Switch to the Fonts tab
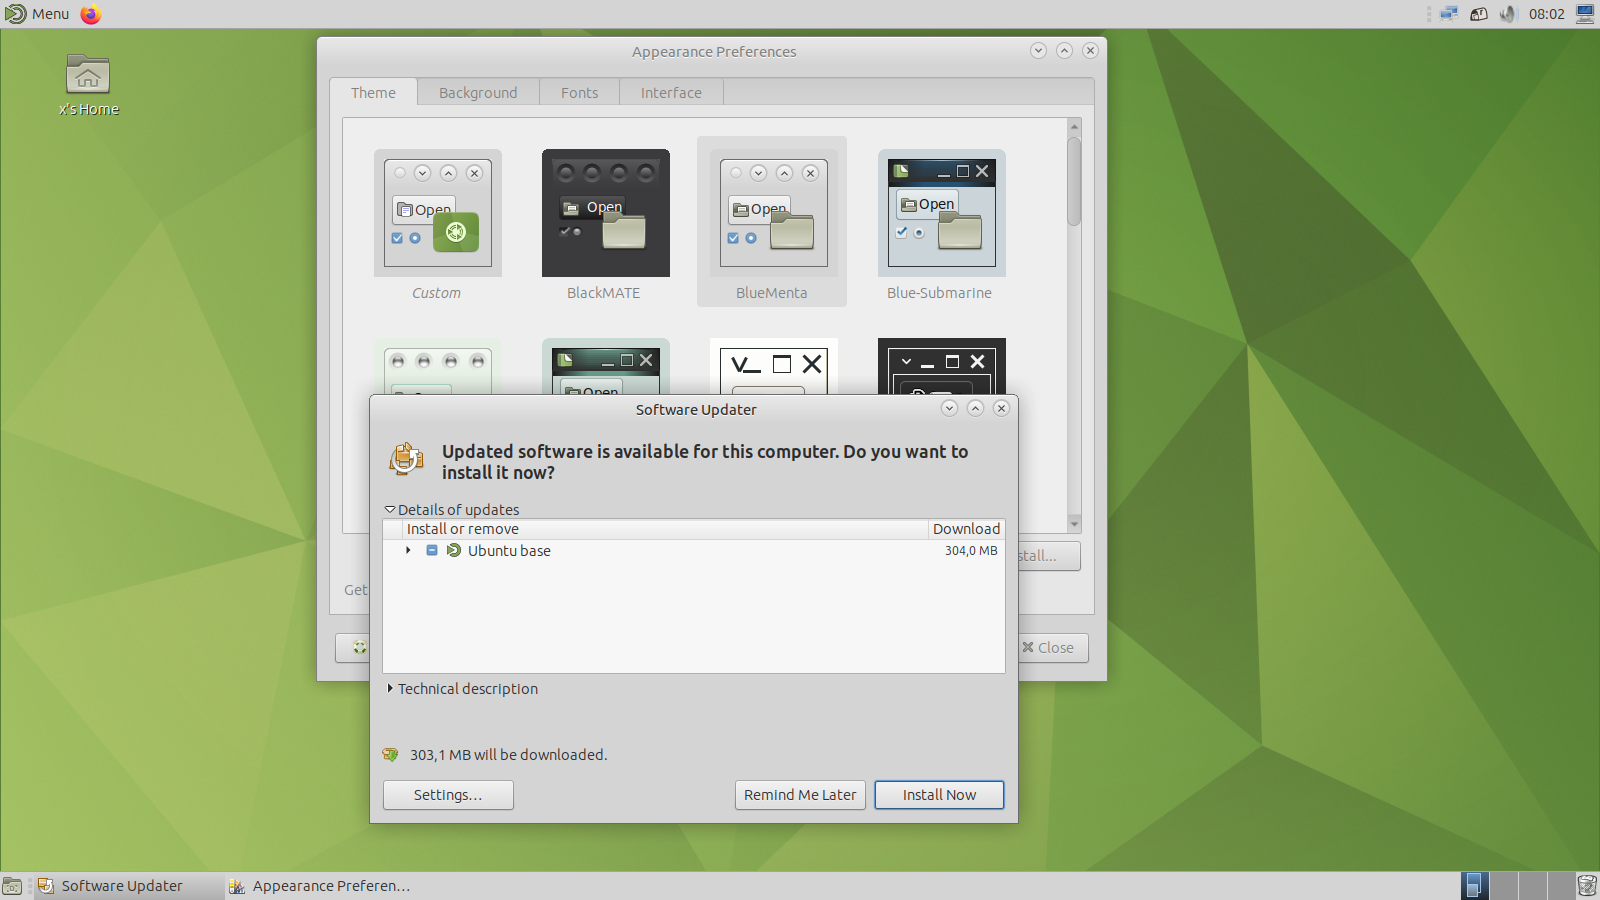Viewport: 1600px width, 900px height. [x=579, y=92]
